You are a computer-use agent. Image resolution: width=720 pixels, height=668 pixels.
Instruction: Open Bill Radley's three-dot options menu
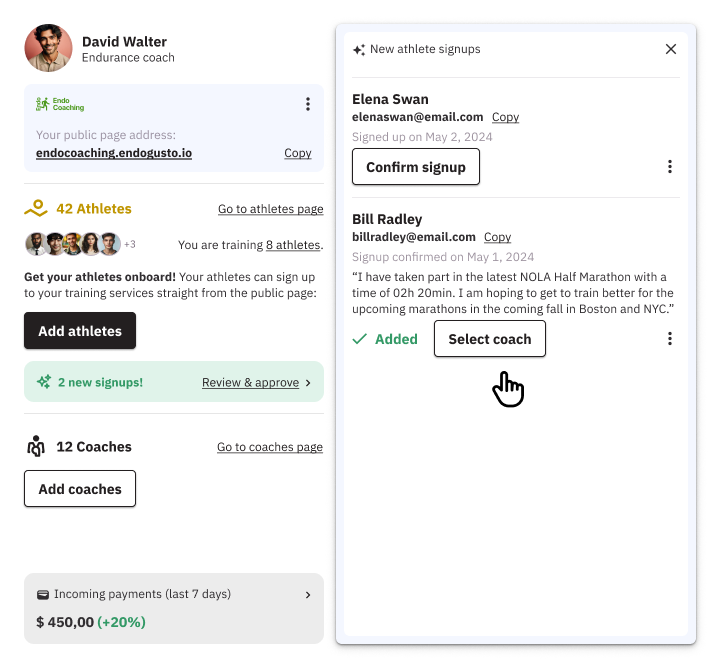click(x=670, y=339)
